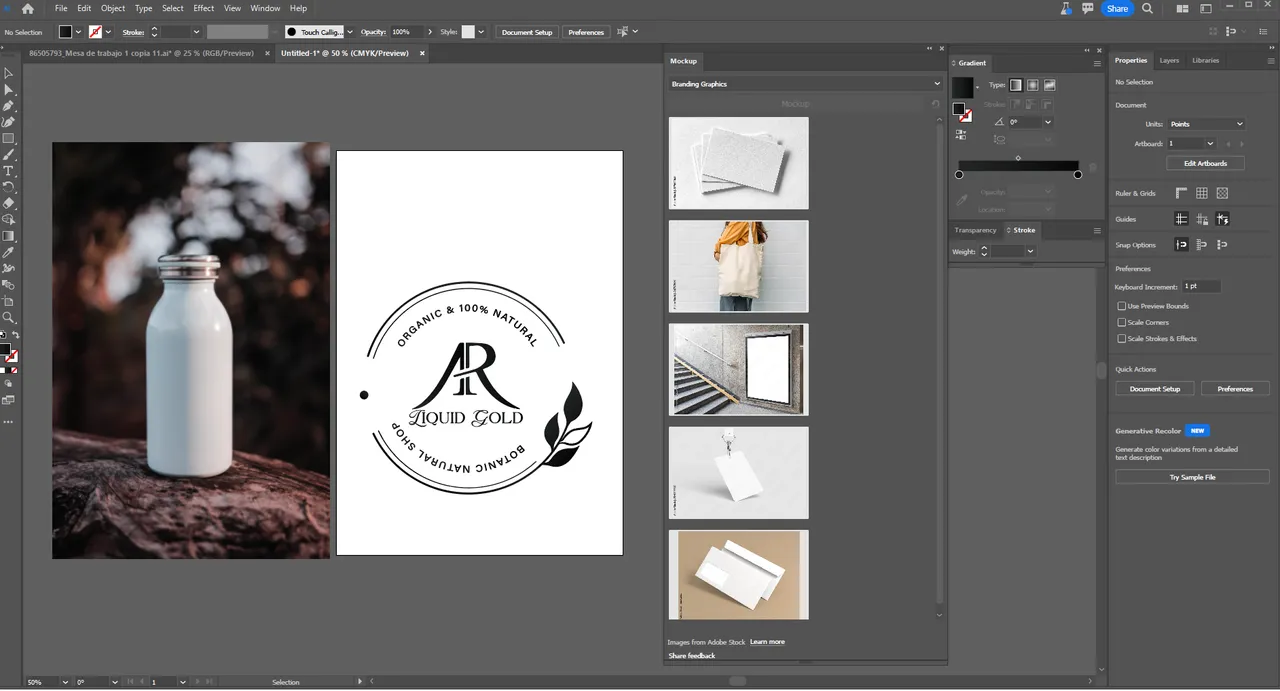Open the Gradient panel menu icon
Screen dimensions: 1280x691
[1097, 63]
